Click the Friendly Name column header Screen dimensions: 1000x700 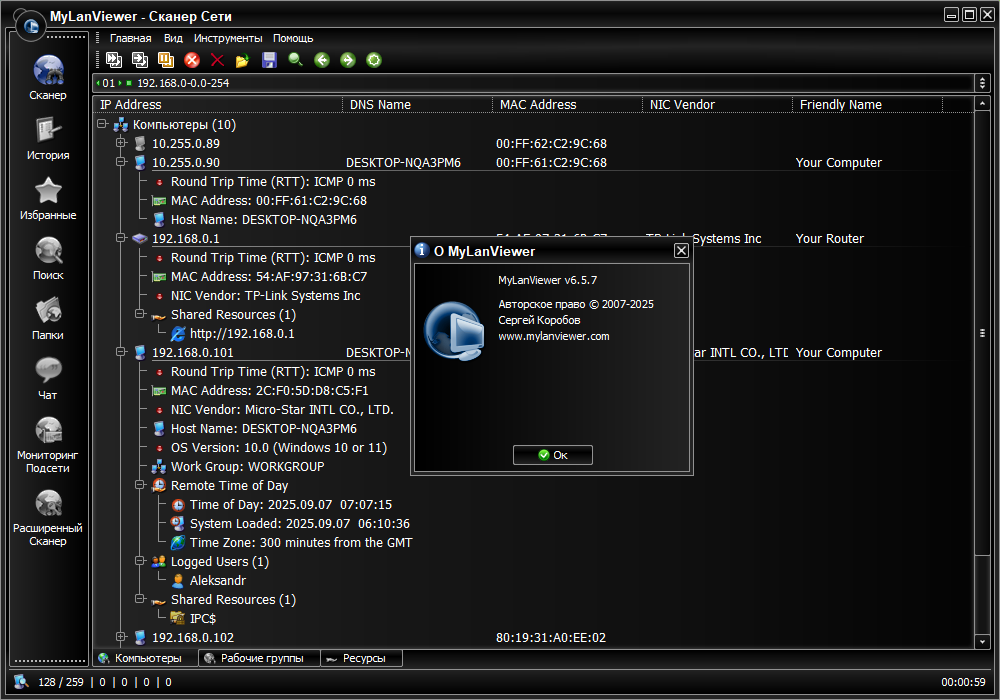click(867, 105)
